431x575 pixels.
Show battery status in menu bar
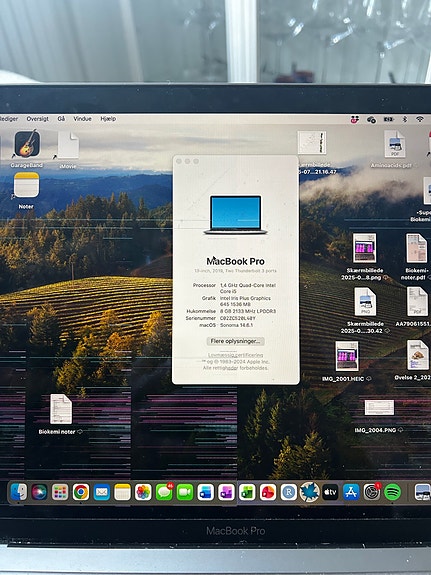pos(388,119)
